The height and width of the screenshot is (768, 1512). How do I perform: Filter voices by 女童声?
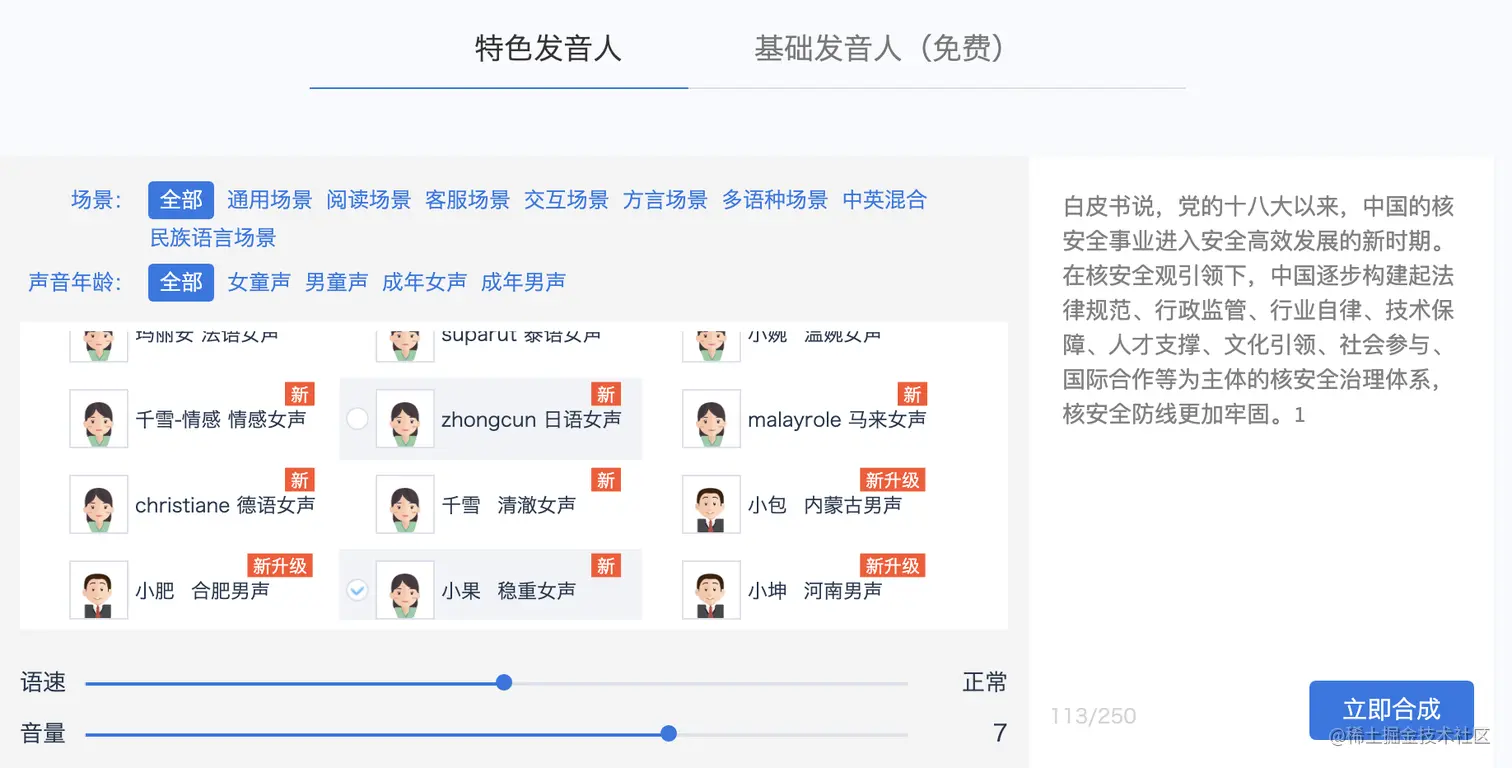pyautogui.click(x=259, y=282)
